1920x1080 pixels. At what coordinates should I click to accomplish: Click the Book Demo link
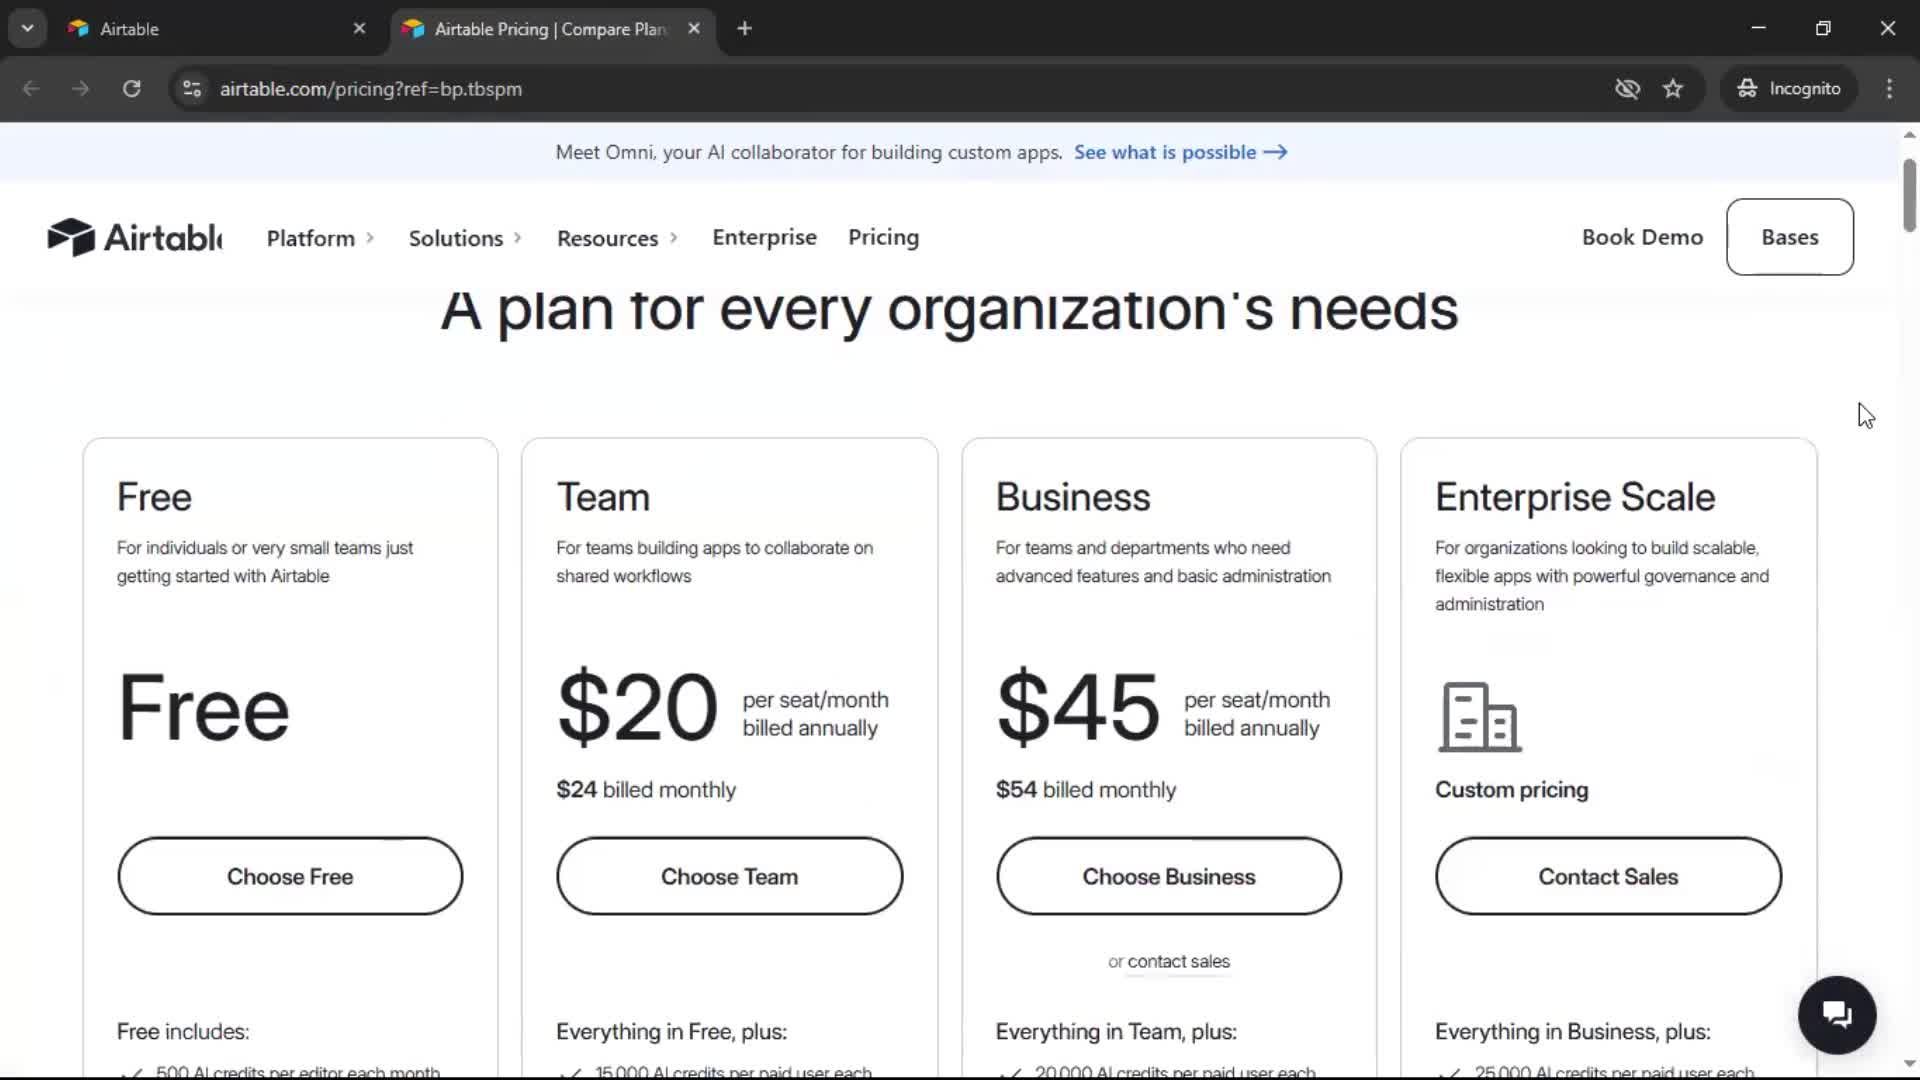pos(1642,237)
